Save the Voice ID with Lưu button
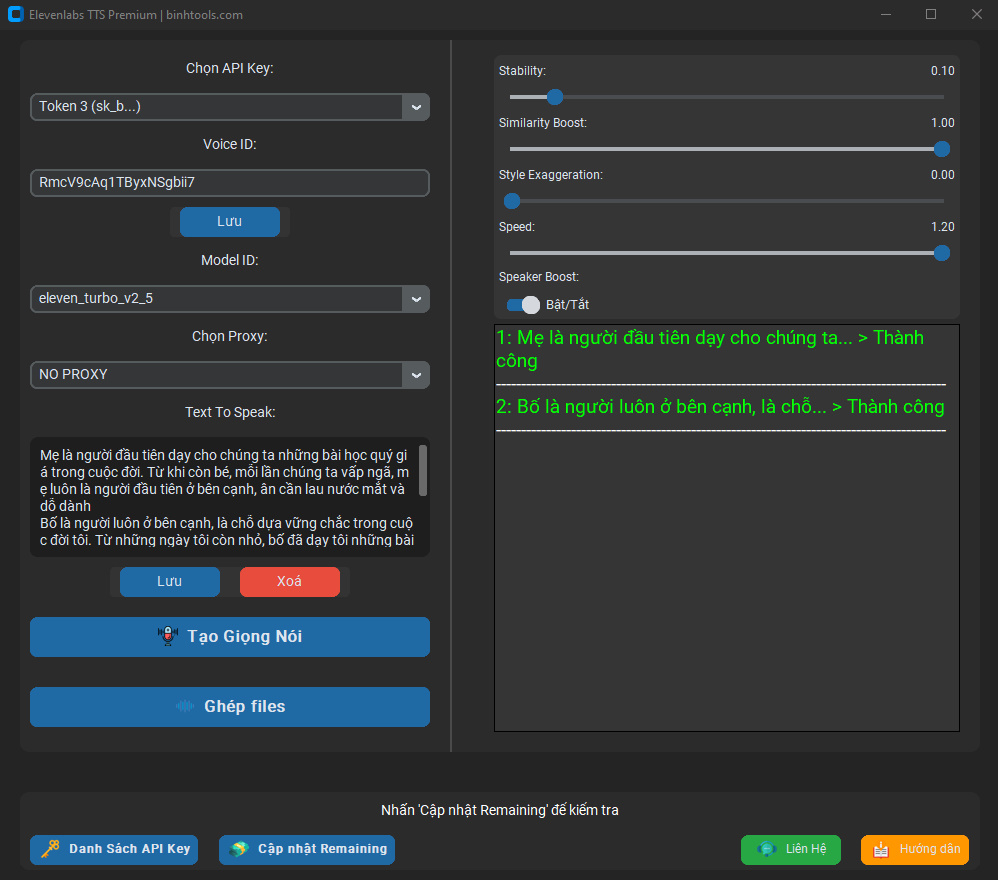Viewport: 998px width, 880px height. click(229, 221)
